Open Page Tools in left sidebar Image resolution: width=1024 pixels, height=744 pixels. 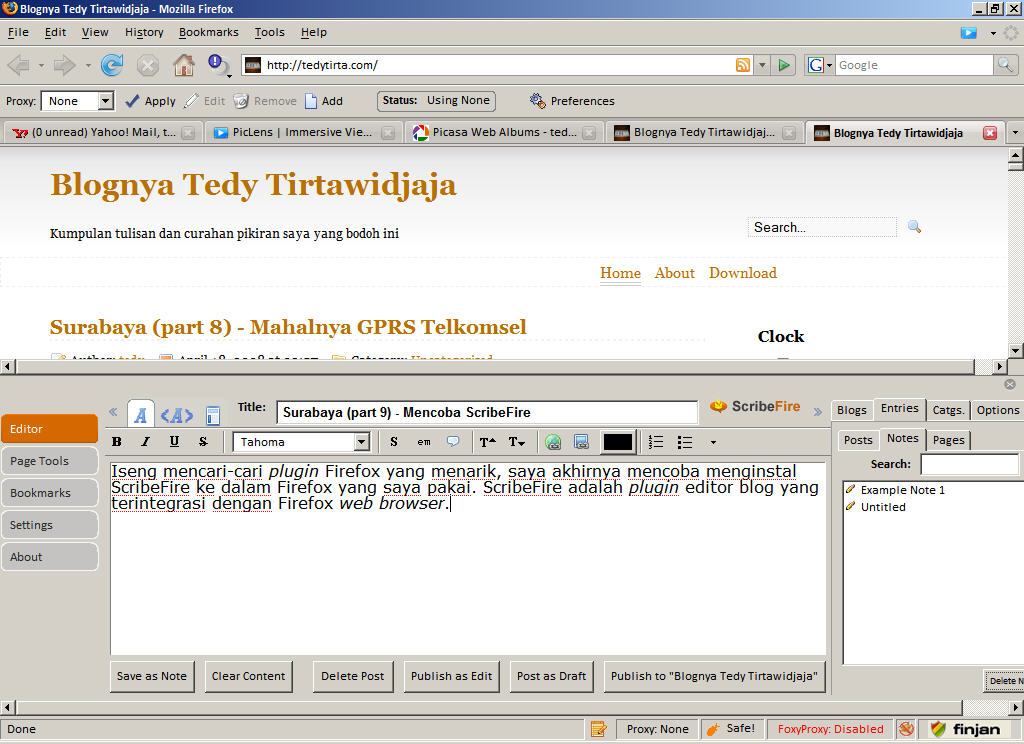(50, 461)
